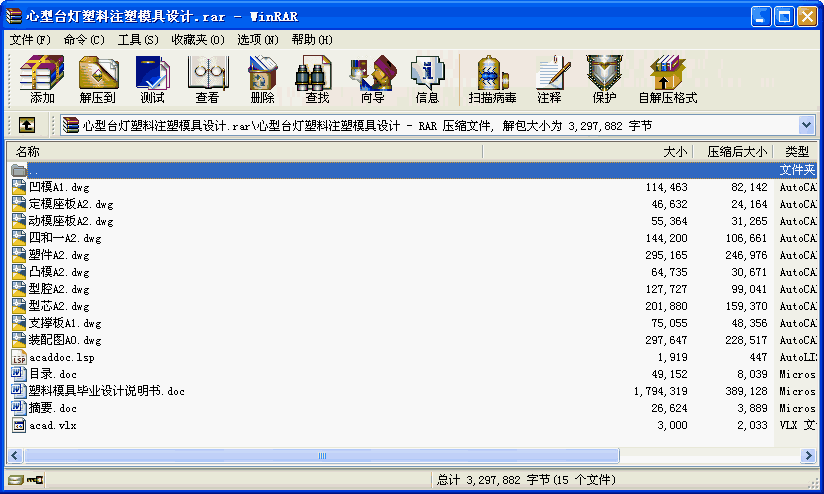Expand the address path dropdown arrow

coord(806,125)
